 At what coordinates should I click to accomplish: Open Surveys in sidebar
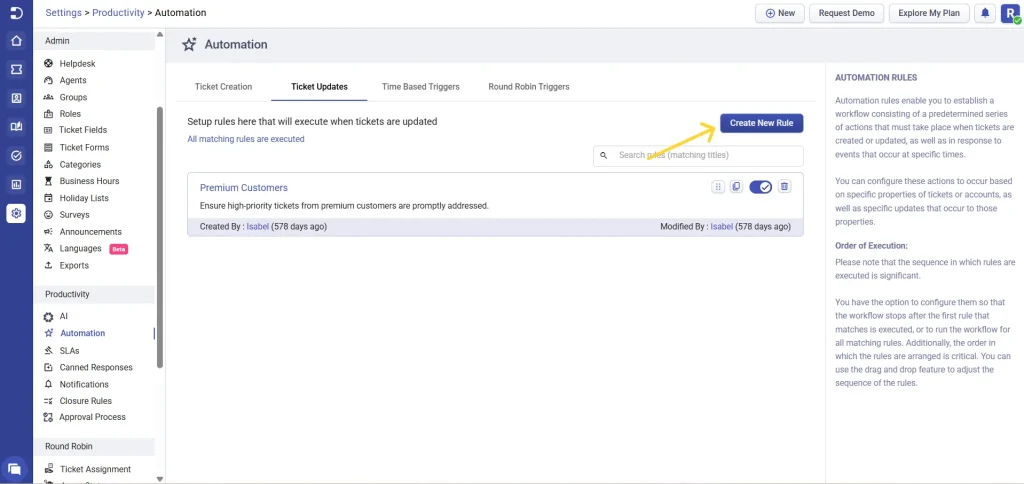(x=74, y=214)
